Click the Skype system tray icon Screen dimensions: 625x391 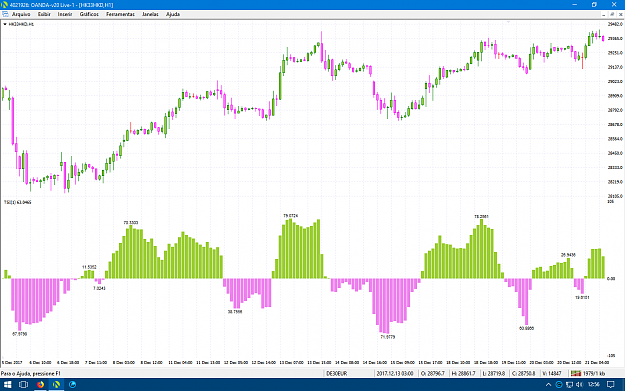pos(559,385)
